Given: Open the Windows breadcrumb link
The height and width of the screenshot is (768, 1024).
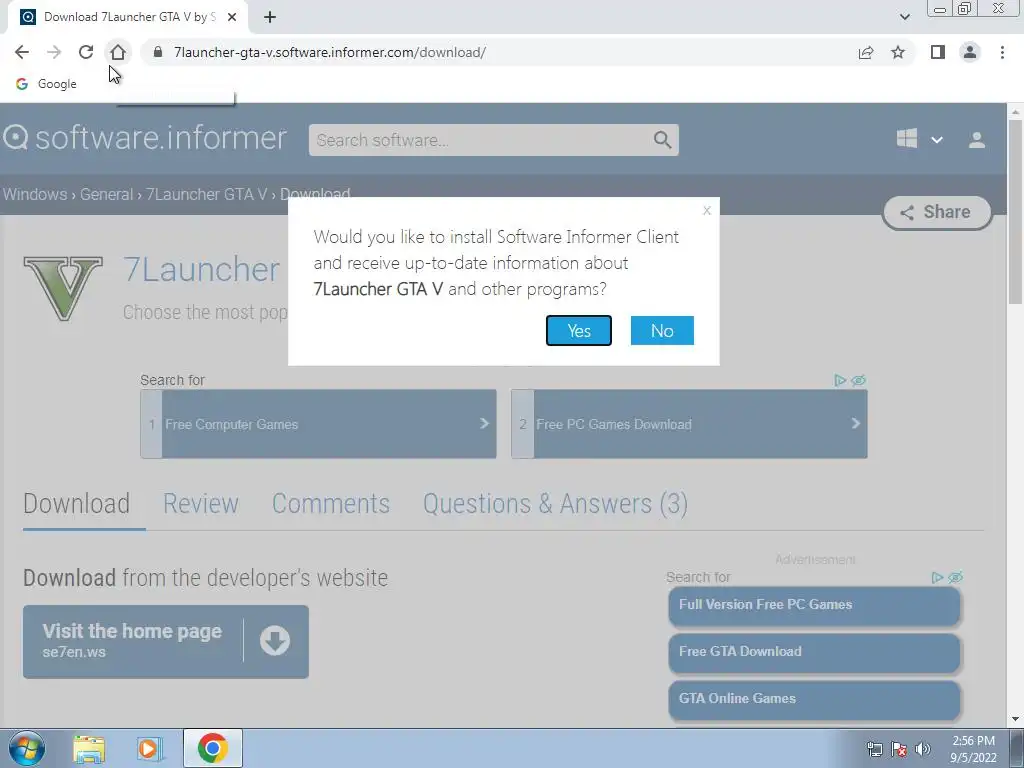Looking at the screenshot, I should click(x=35, y=194).
